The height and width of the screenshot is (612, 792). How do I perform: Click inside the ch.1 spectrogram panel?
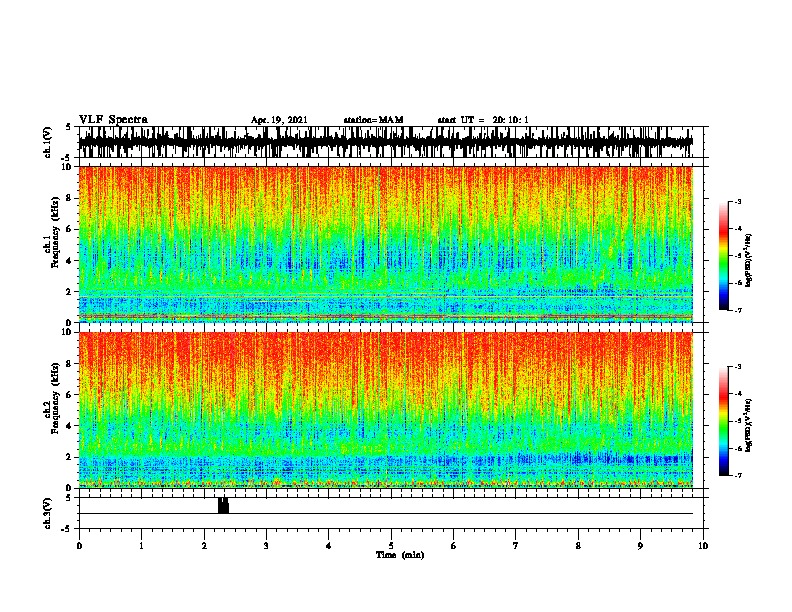click(x=386, y=244)
